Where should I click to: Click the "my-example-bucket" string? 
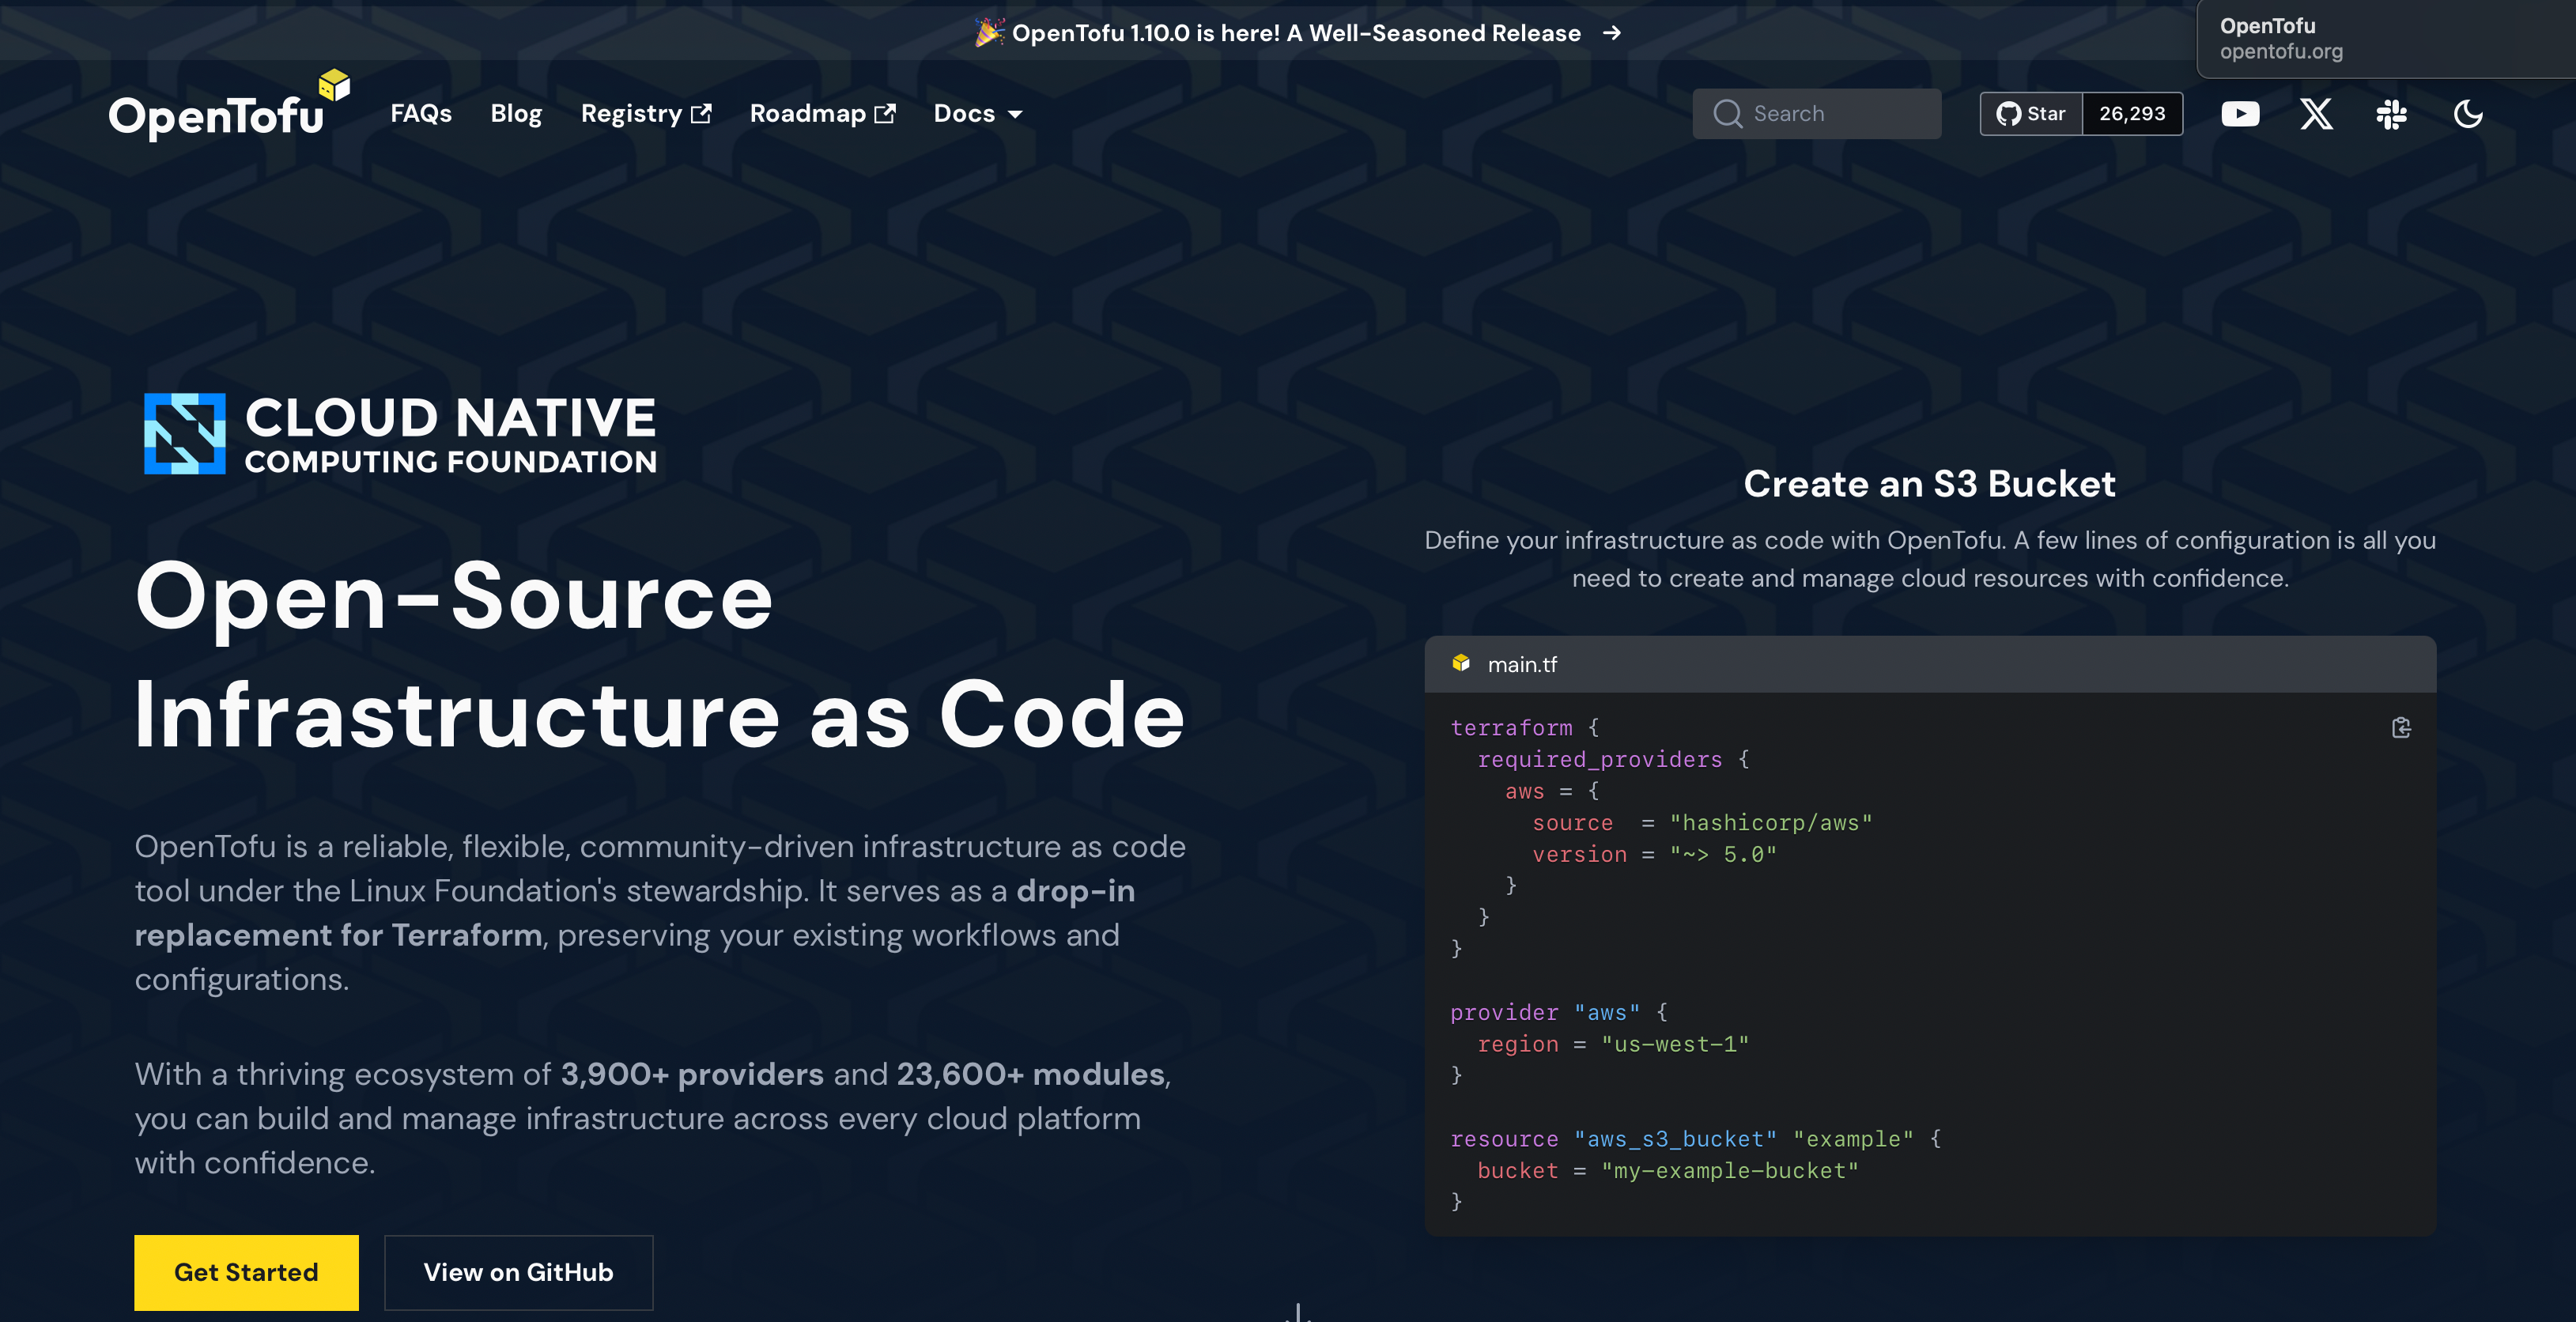(1730, 1171)
